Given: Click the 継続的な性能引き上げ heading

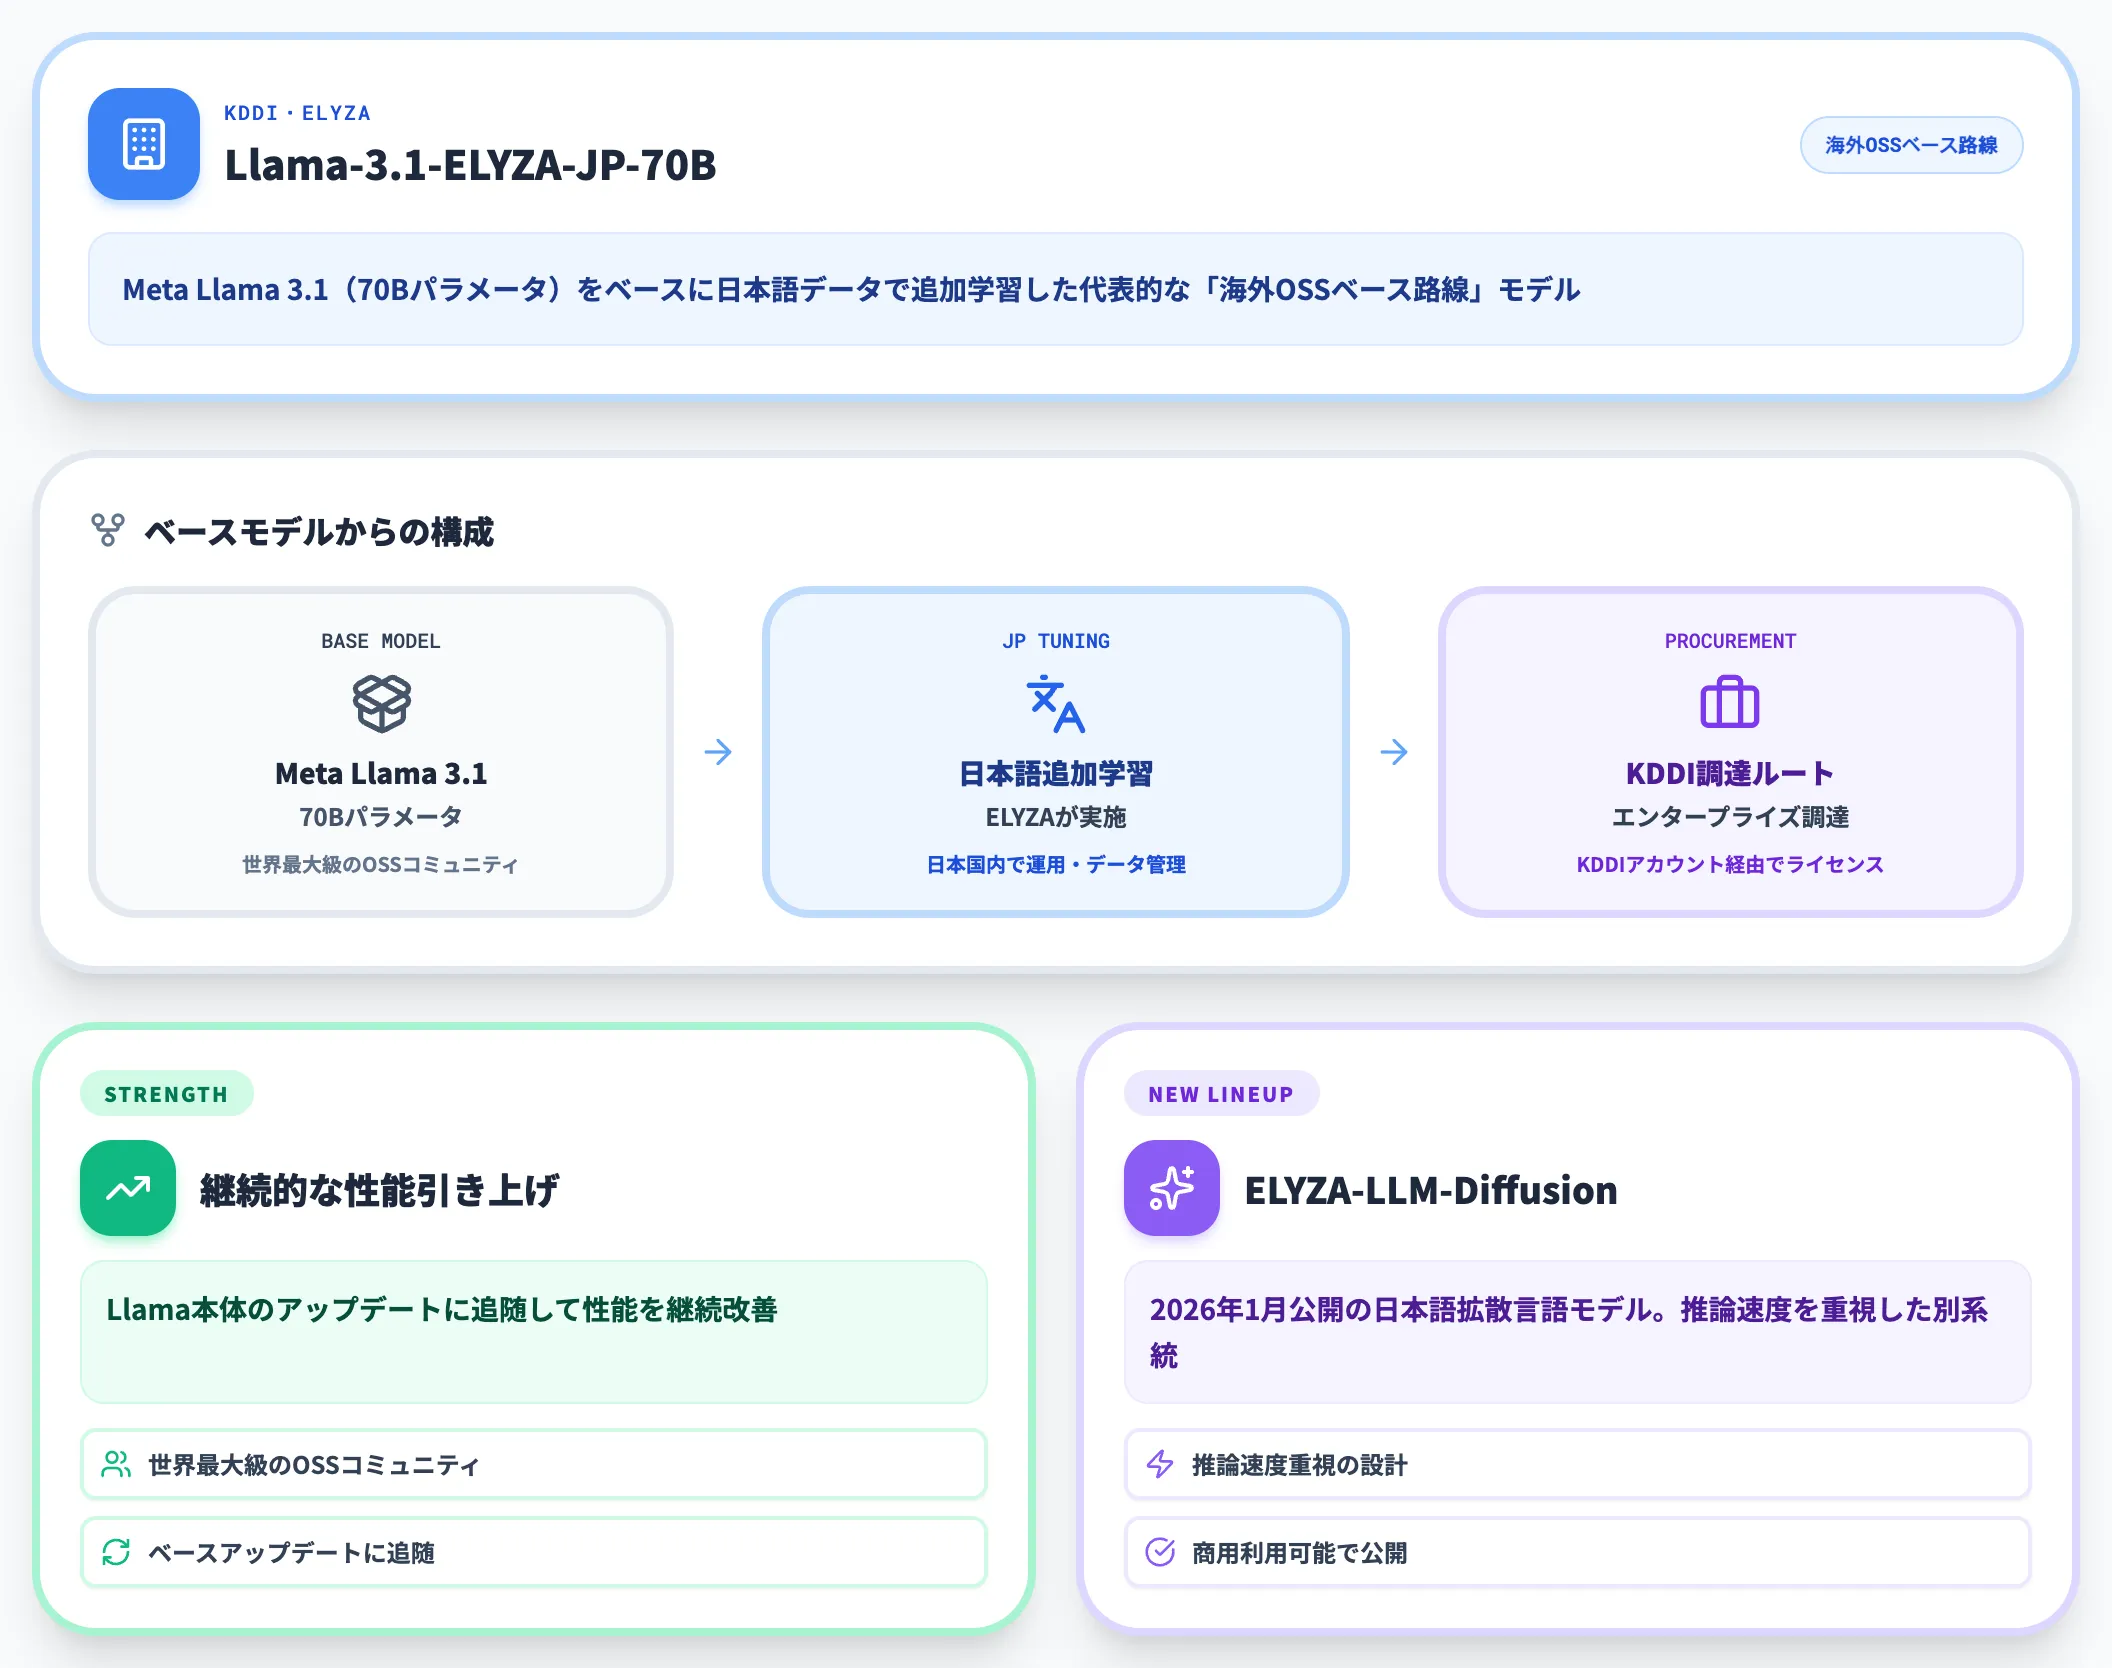Looking at the screenshot, I should point(379,1190).
